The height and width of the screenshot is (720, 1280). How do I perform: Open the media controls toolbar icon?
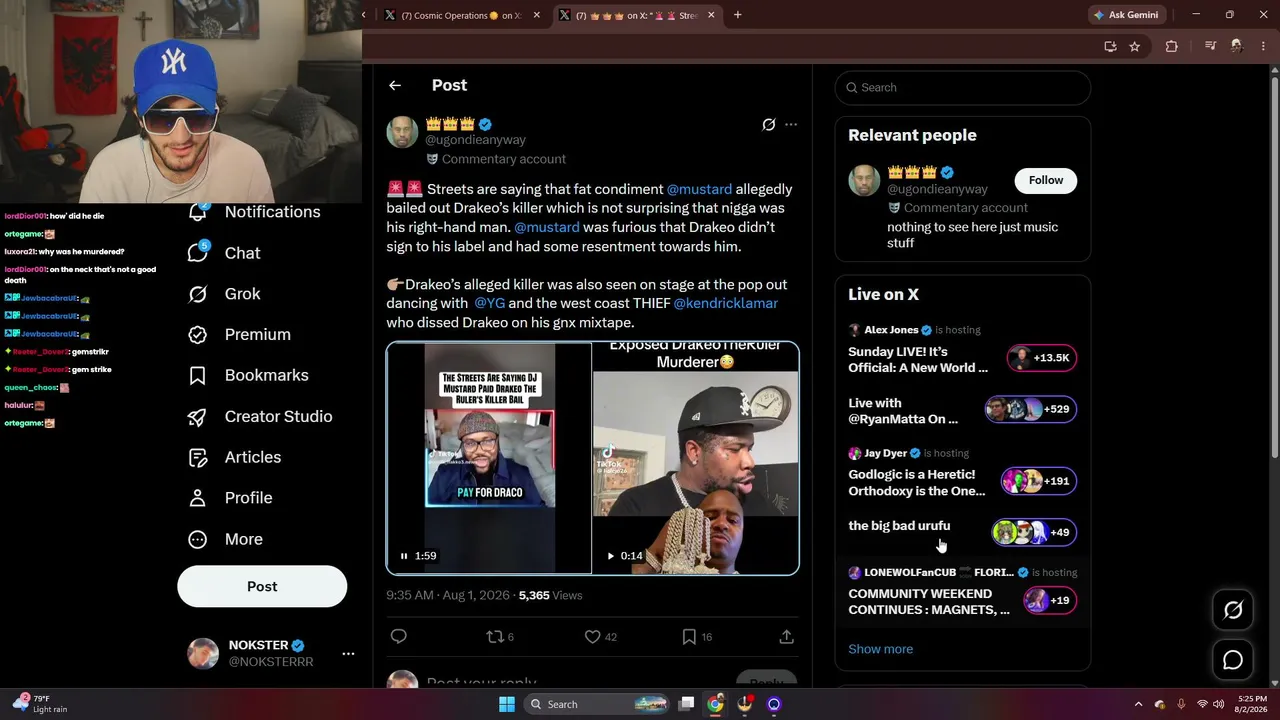(x=1210, y=46)
